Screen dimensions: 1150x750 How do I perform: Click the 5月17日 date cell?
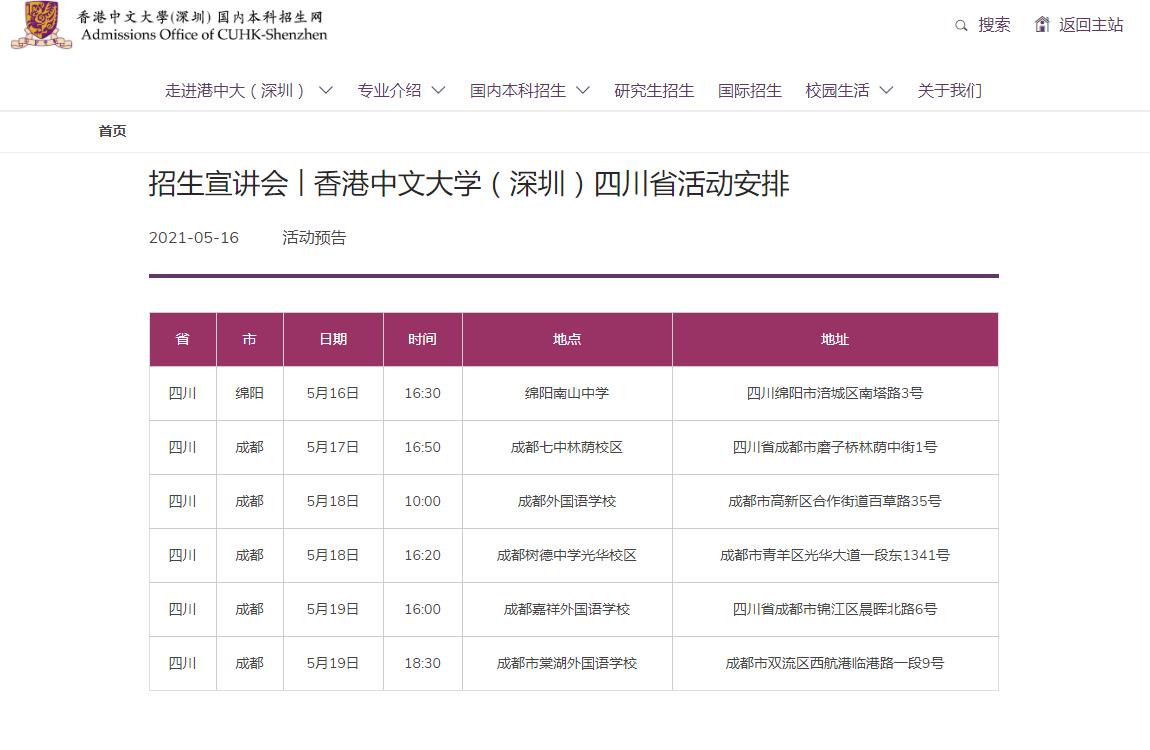[333, 447]
